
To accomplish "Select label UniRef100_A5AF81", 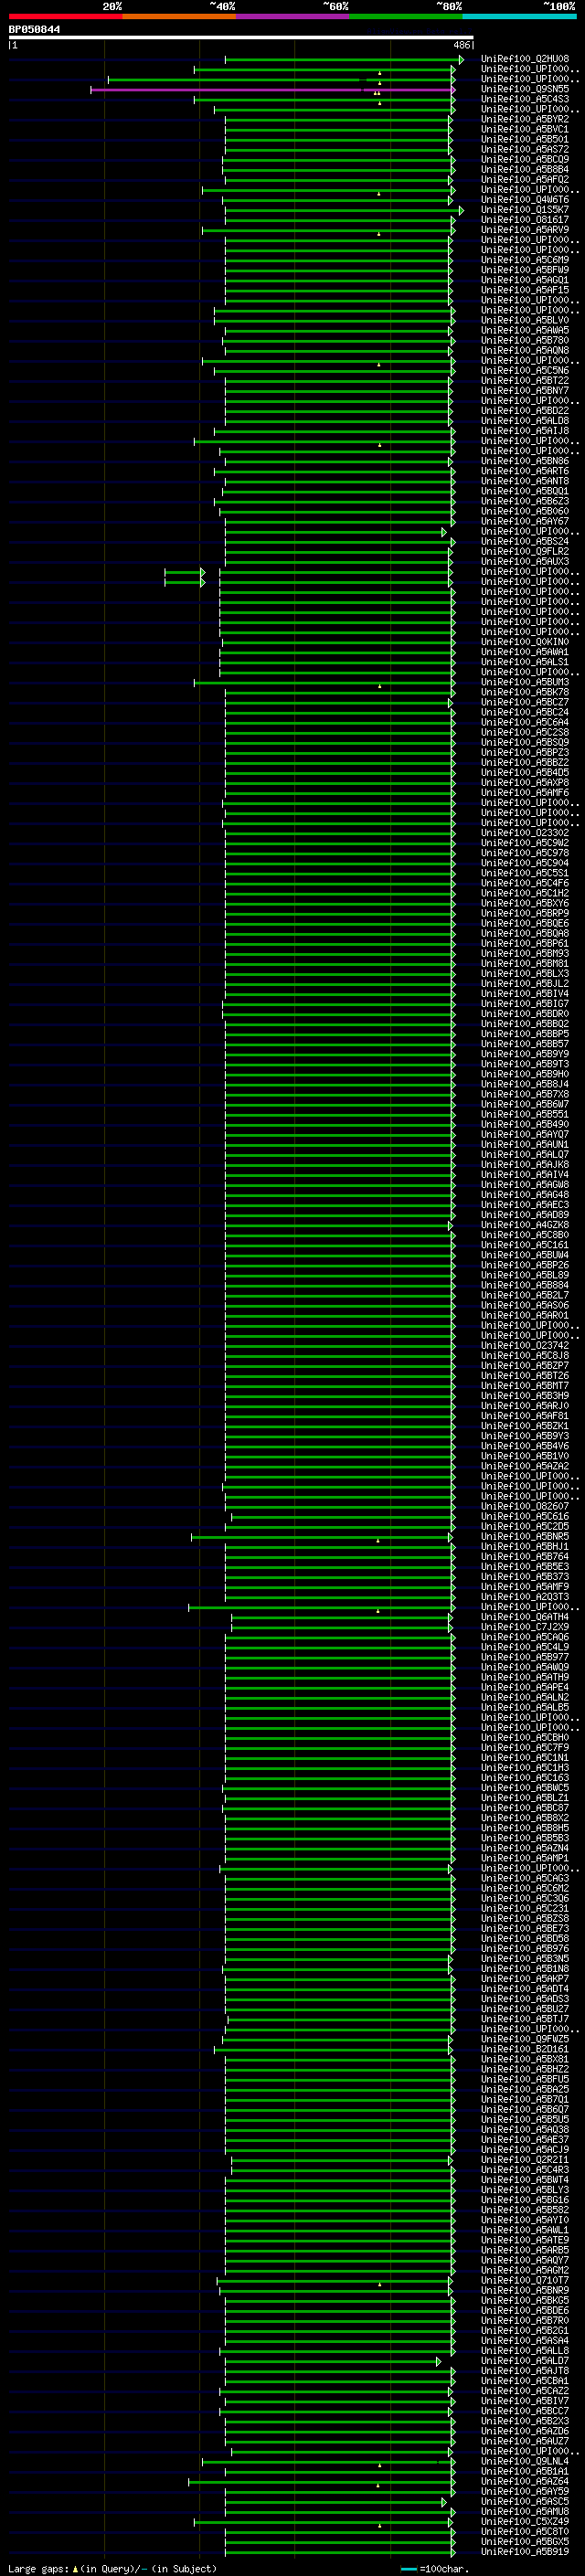I will (x=525, y=1417).
